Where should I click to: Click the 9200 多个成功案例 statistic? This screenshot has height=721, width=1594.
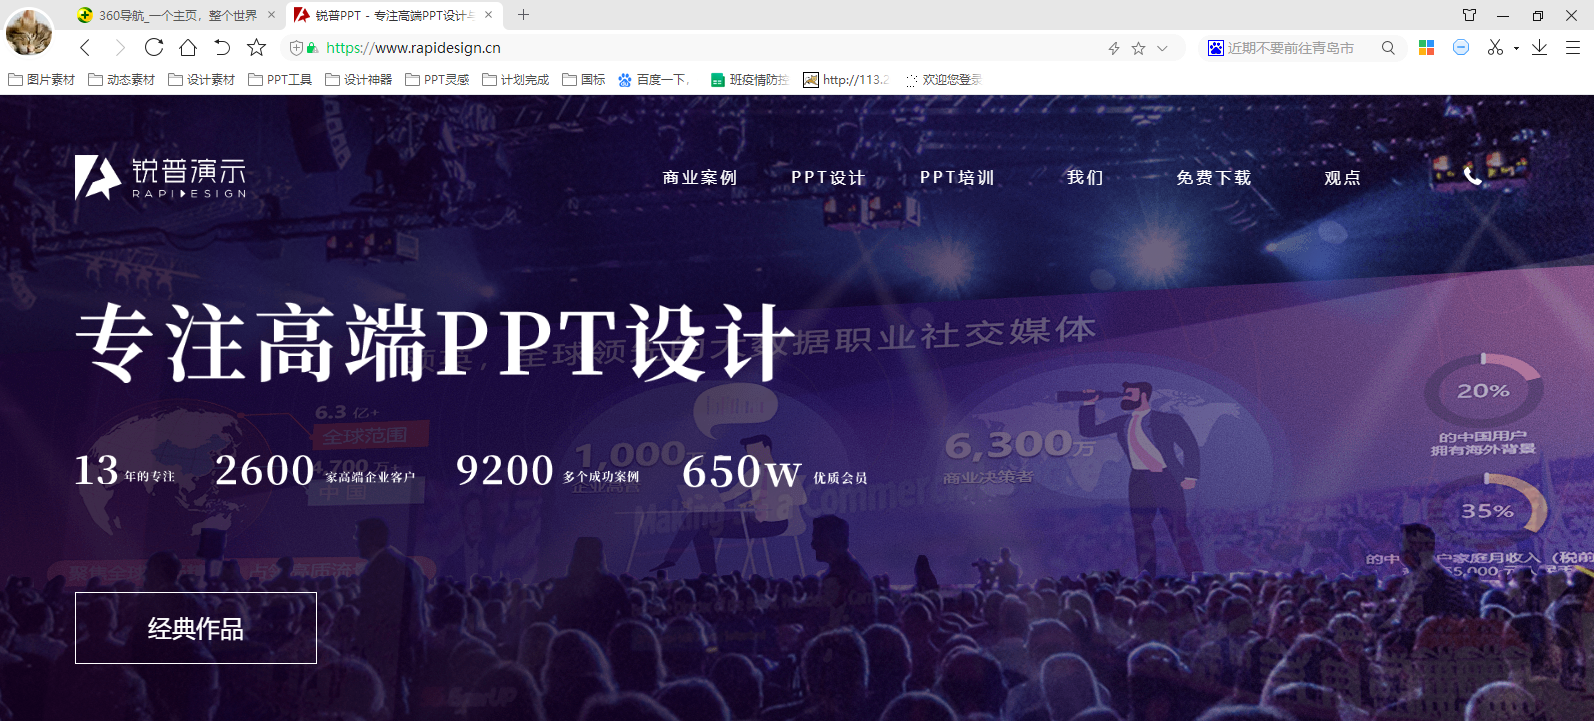(547, 470)
